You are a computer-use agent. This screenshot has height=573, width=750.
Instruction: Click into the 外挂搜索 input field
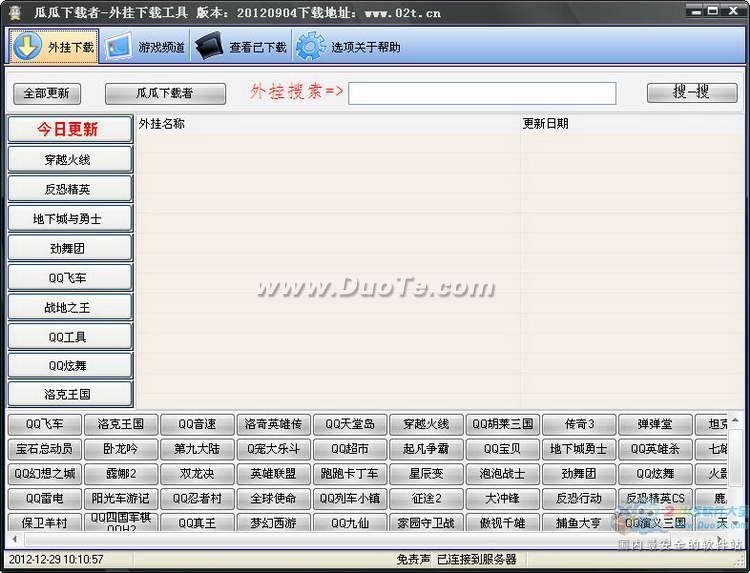[482, 93]
